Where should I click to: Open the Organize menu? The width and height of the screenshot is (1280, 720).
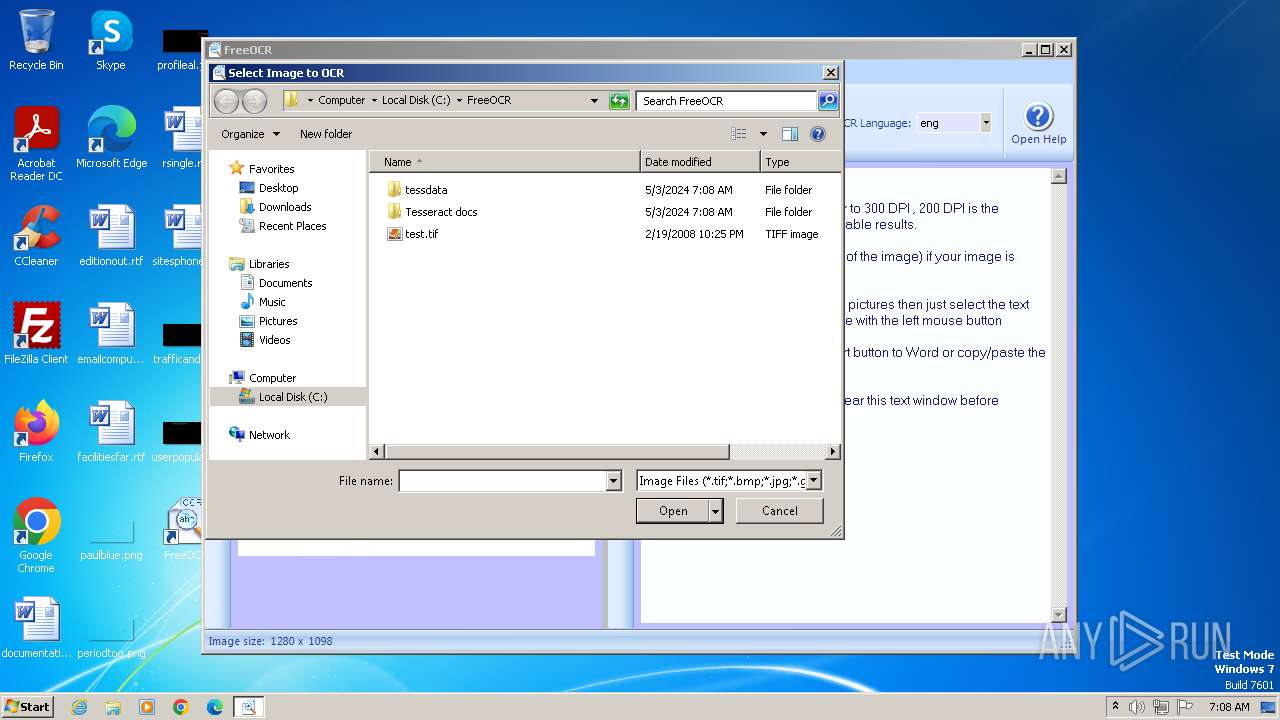tap(250, 134)
